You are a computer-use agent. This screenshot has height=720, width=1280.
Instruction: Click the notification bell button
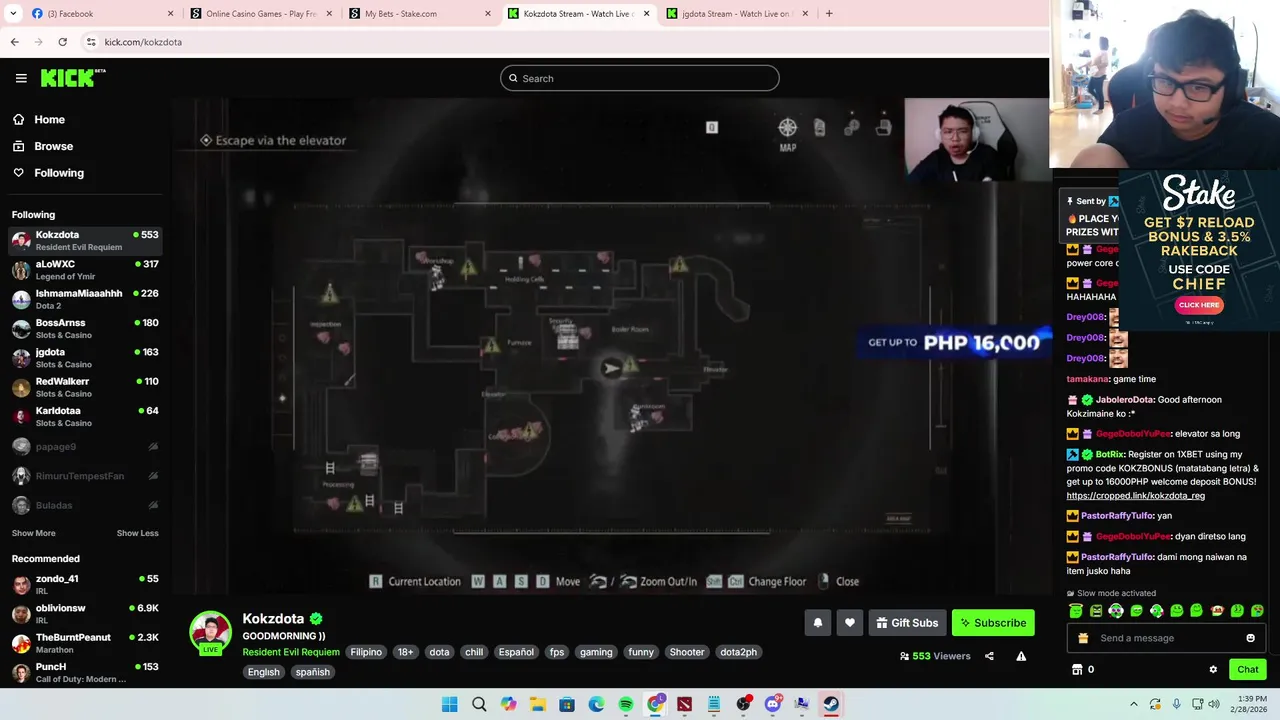click(x=817, y=623)
